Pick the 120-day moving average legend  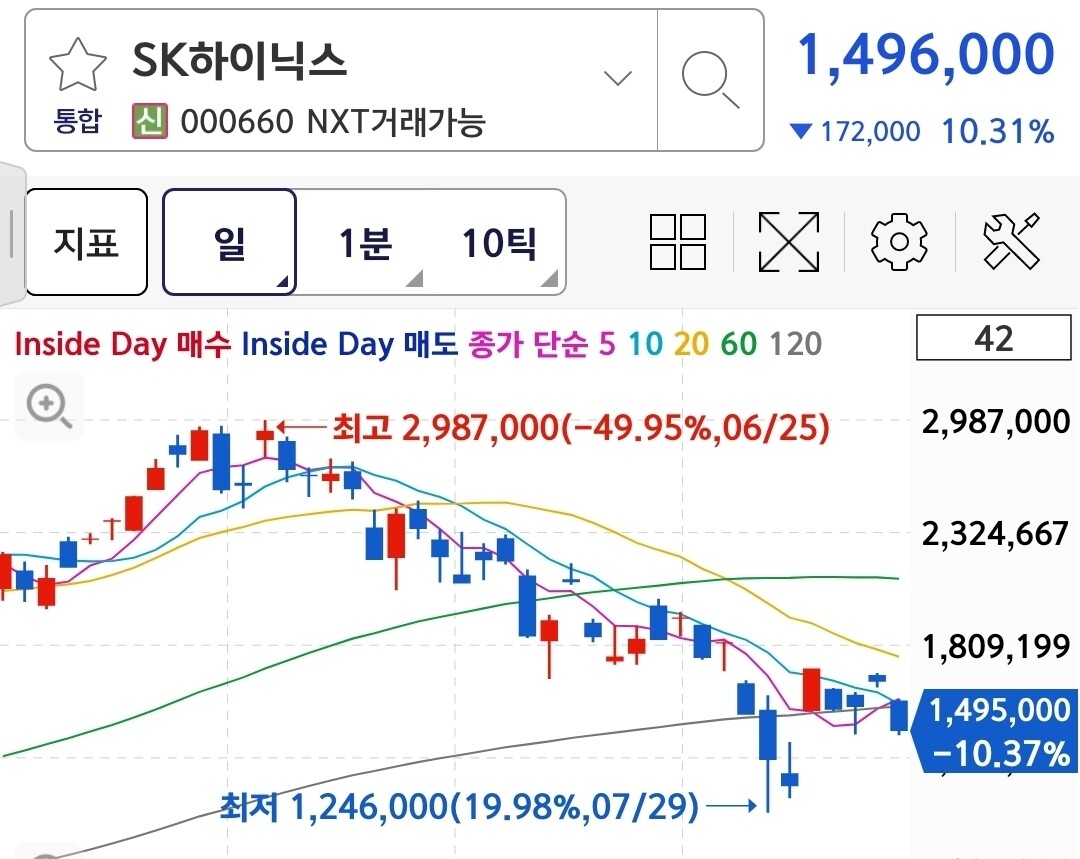click(796, 344)
